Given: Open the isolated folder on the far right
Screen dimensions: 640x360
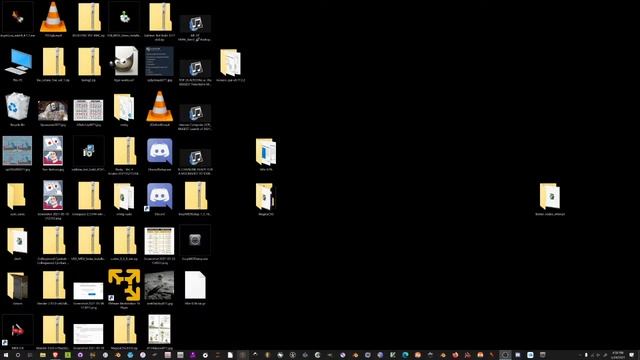Looking at the screenshot, I should click(550, 196).
